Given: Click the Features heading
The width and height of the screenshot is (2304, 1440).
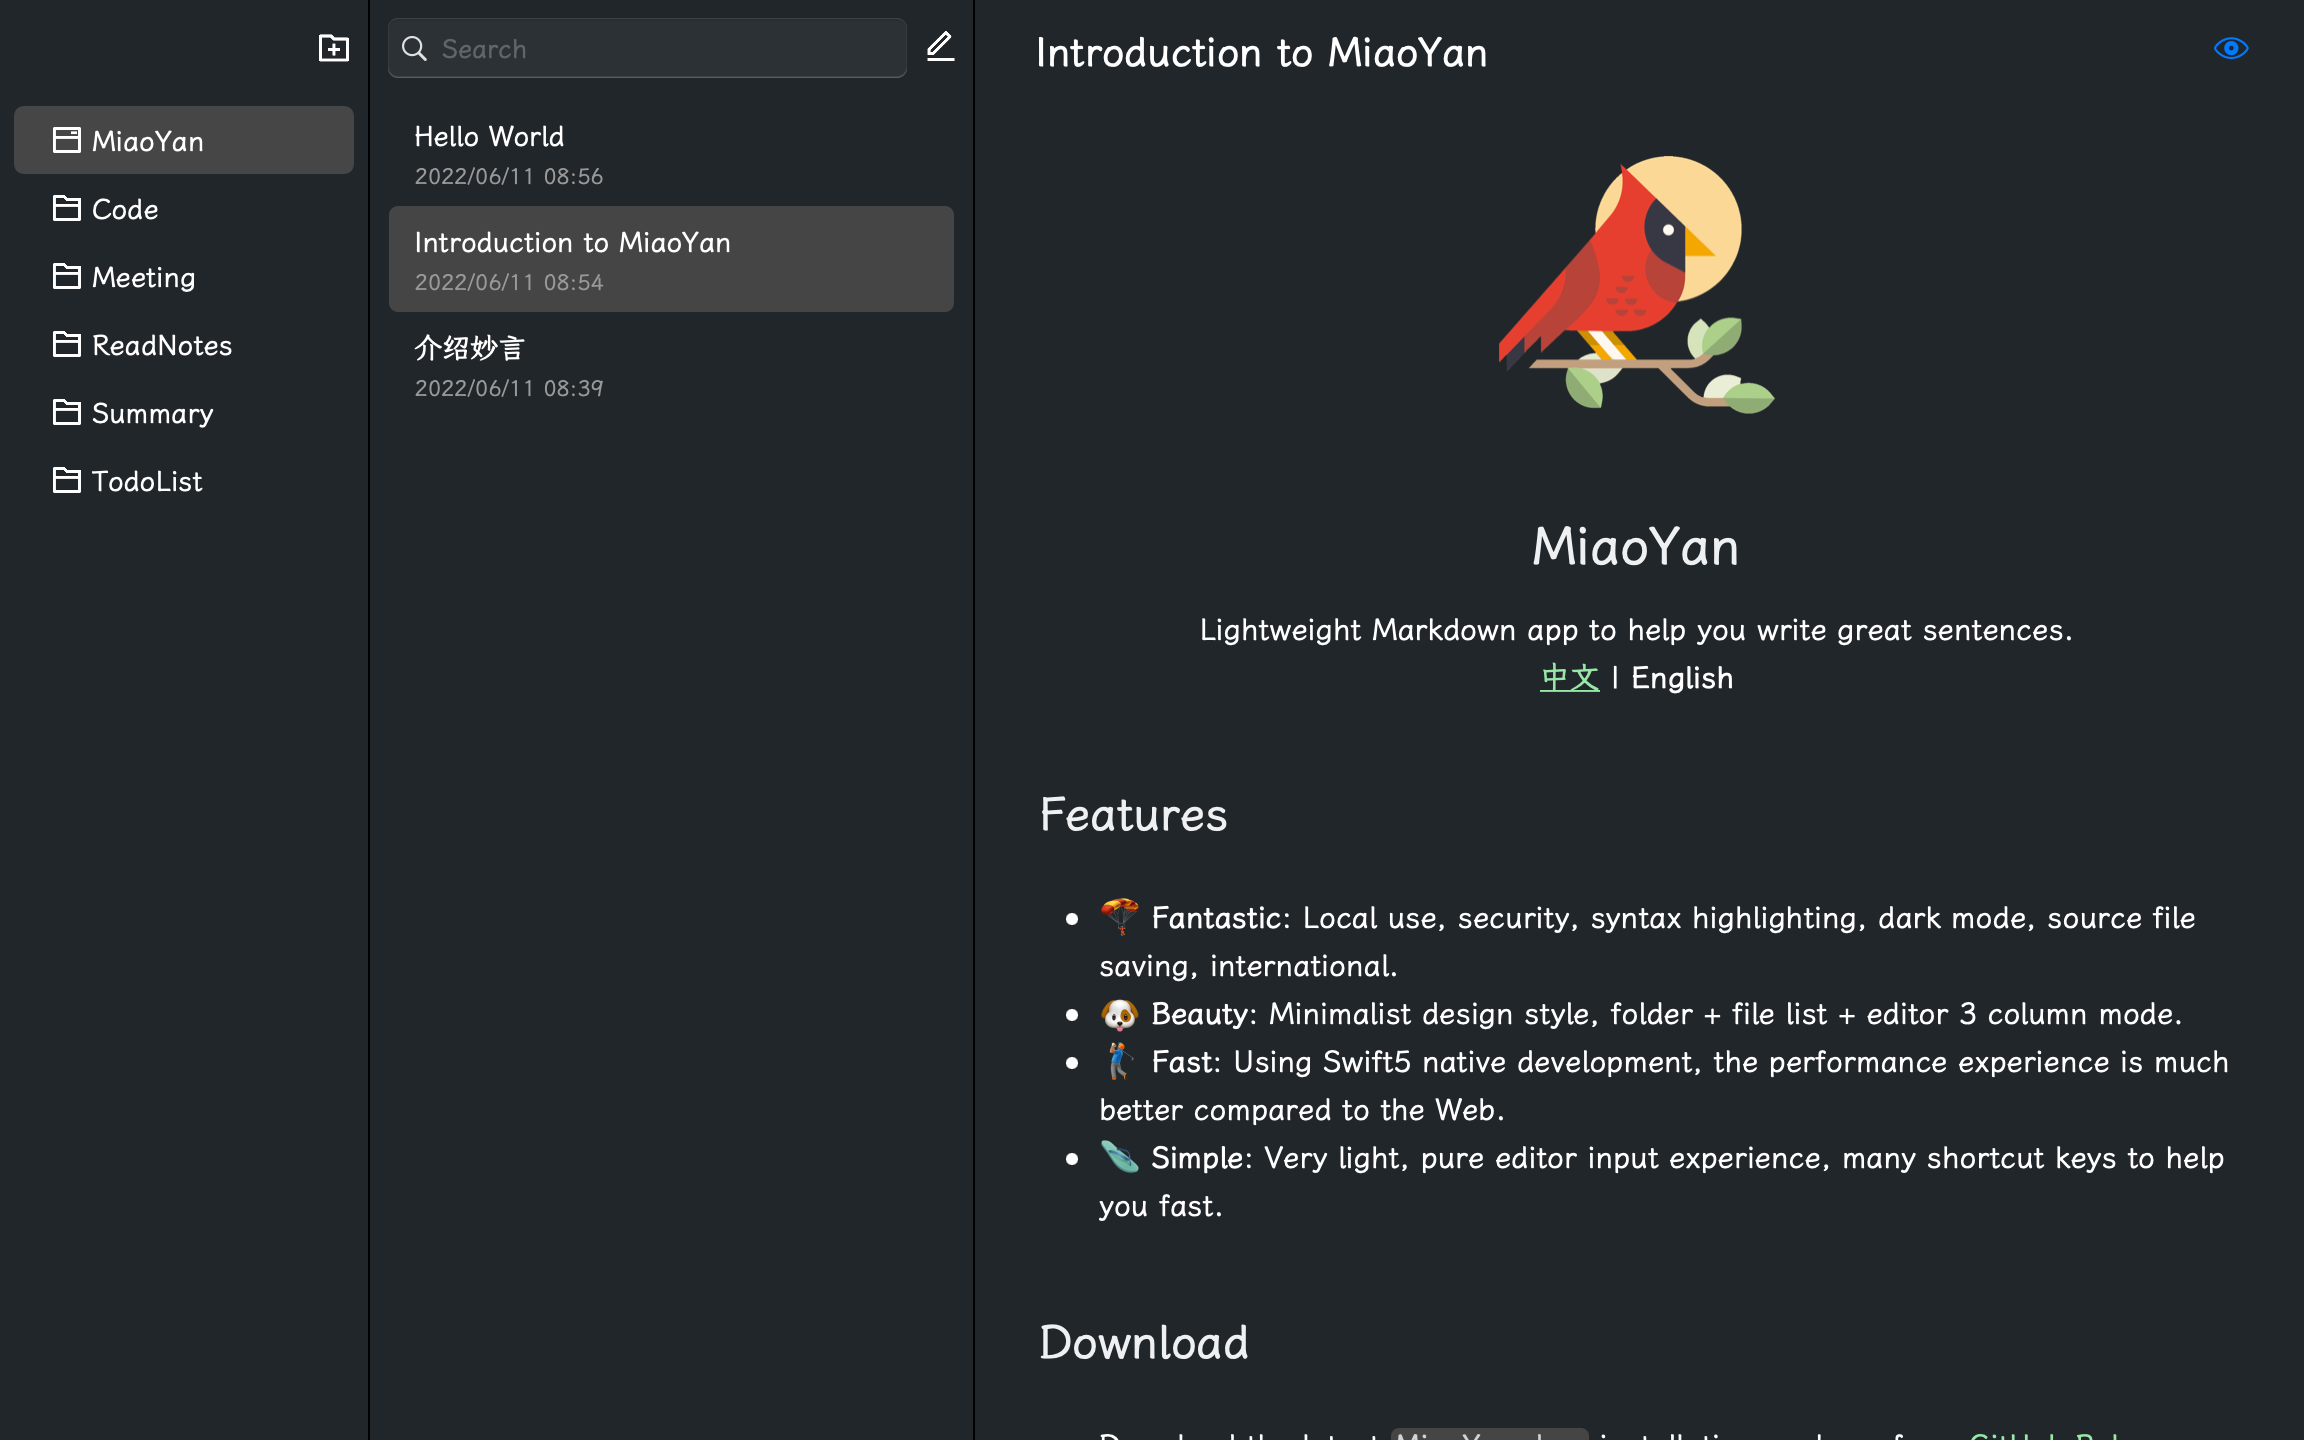Looking at the screenshot, I should tap(1133, 814).
